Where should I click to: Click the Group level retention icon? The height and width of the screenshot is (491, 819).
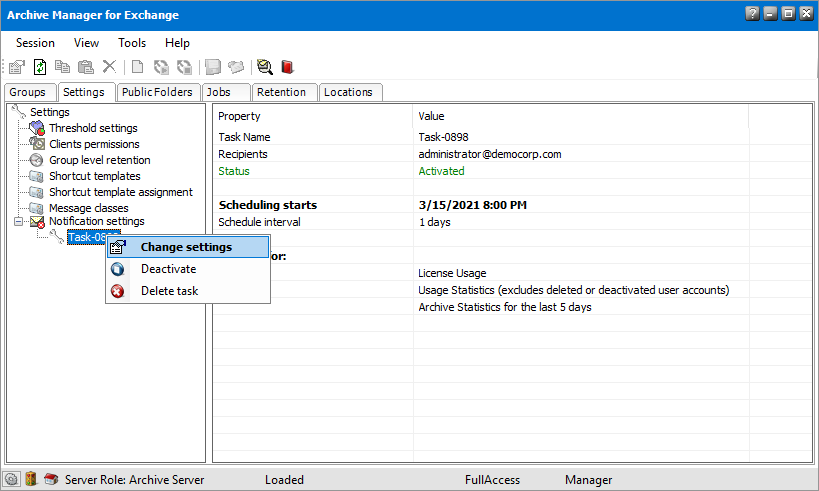point(37,160)
